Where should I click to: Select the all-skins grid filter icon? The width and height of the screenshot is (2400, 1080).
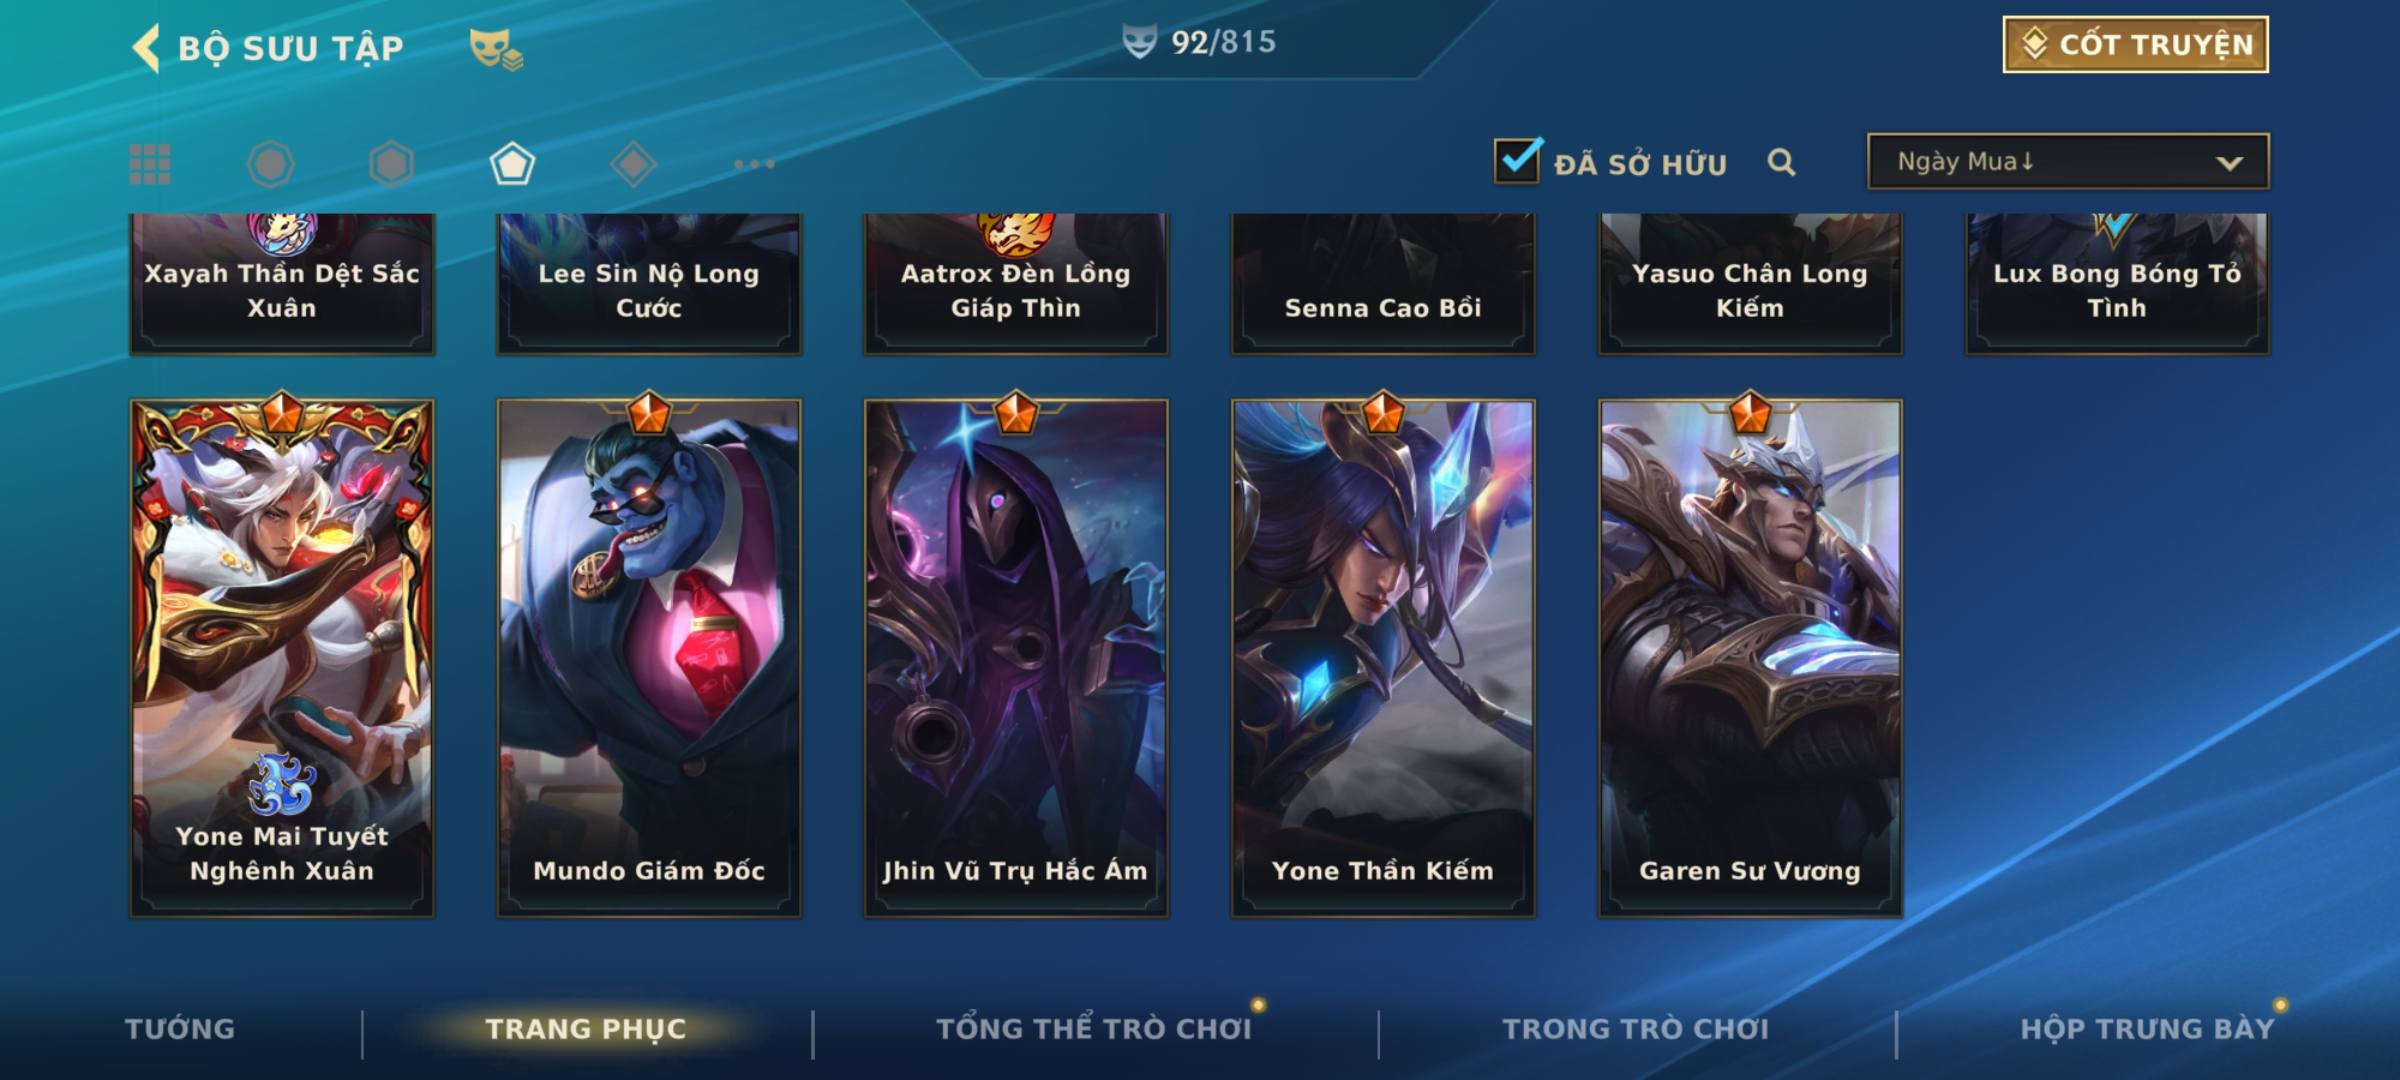tap(150, 164)
